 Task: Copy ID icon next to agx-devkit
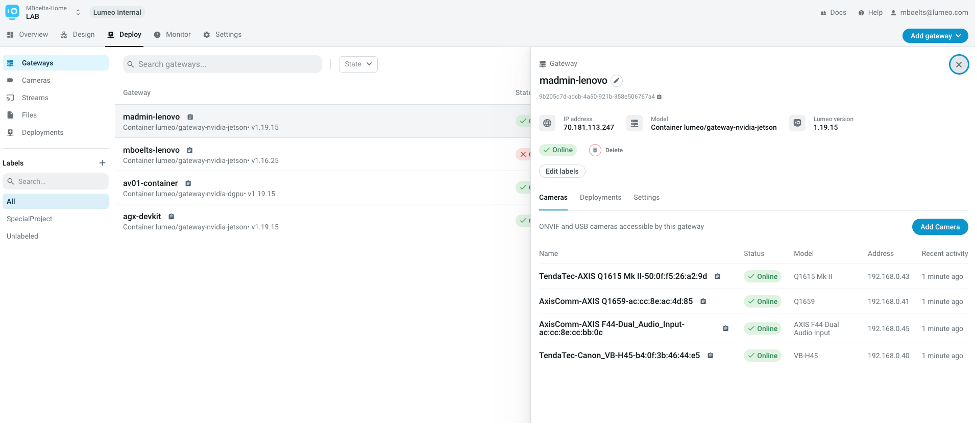click(x=171, y=216)
